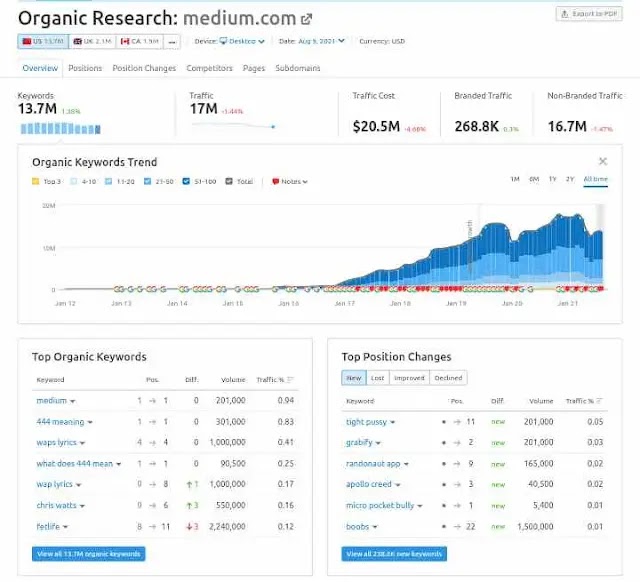This screenshot has height=582, width=640.
Task: Expand randonaut app keyword dropdown
Action: [406, 464]
